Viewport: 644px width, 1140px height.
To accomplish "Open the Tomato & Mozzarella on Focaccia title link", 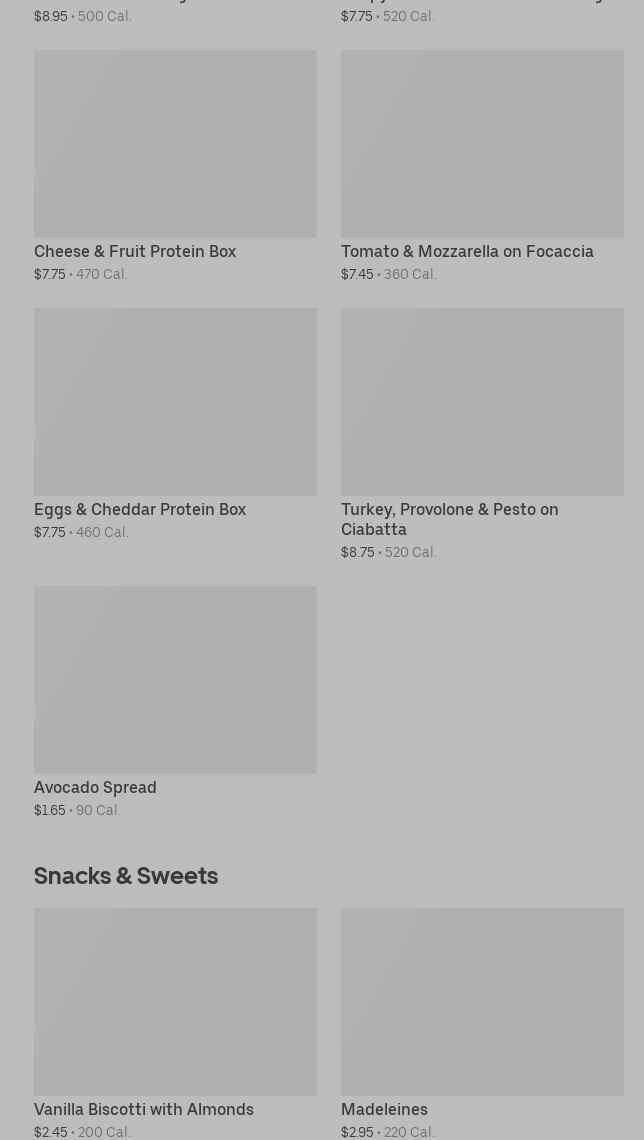I will pyautogui.click(x=467, y=252).
